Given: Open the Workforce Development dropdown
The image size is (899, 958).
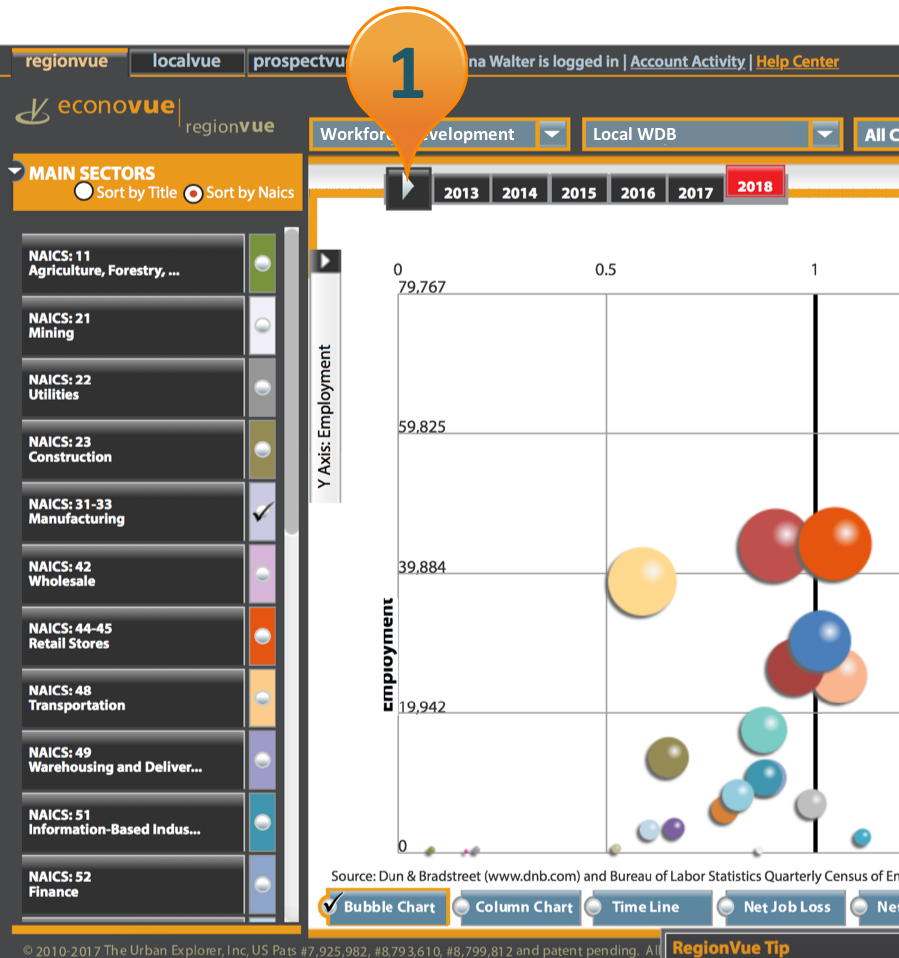Looking at the screenshot, I should (552, 134).
